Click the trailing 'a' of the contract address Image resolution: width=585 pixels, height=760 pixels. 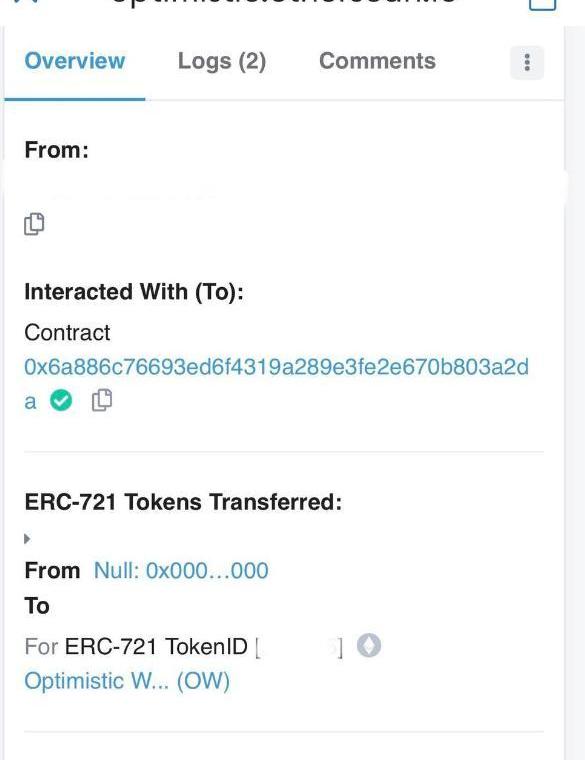(x=30, y=402)
